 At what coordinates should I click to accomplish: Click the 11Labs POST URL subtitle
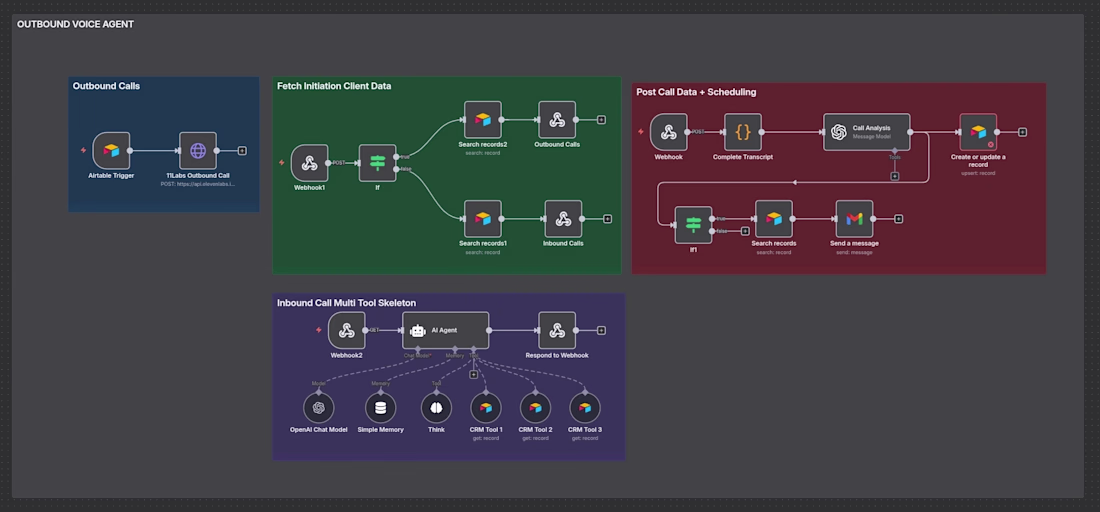[x=198, y=184]
